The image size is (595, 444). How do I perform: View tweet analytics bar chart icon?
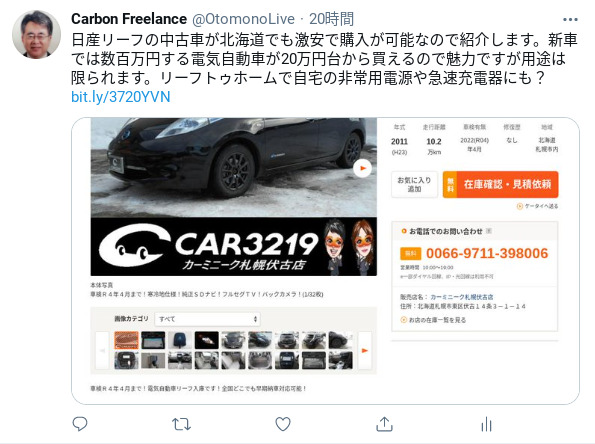(x=486, y=424)
